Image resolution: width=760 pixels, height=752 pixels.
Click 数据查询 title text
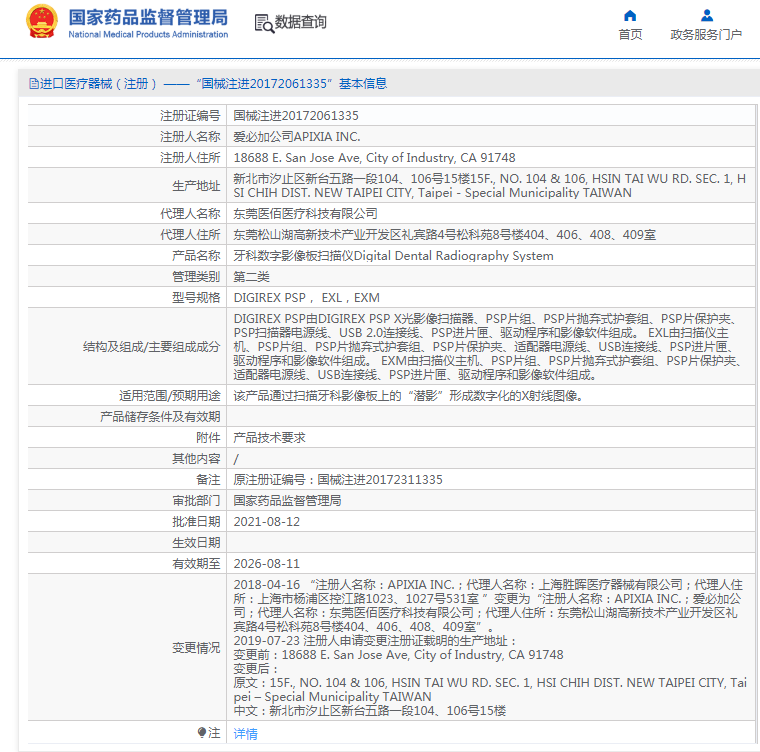pos(301,22)
